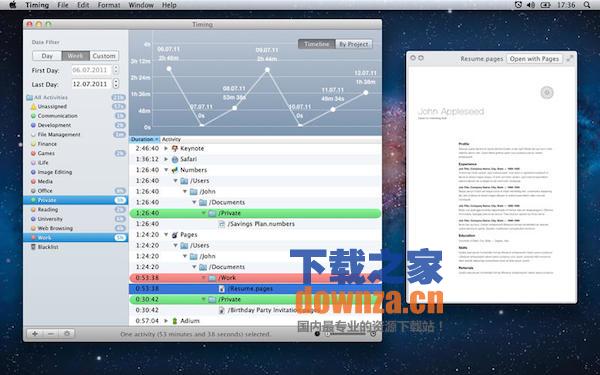
Task: Click the All Activities folder icon
Action: pyautogui.click(x=29, y=98)
